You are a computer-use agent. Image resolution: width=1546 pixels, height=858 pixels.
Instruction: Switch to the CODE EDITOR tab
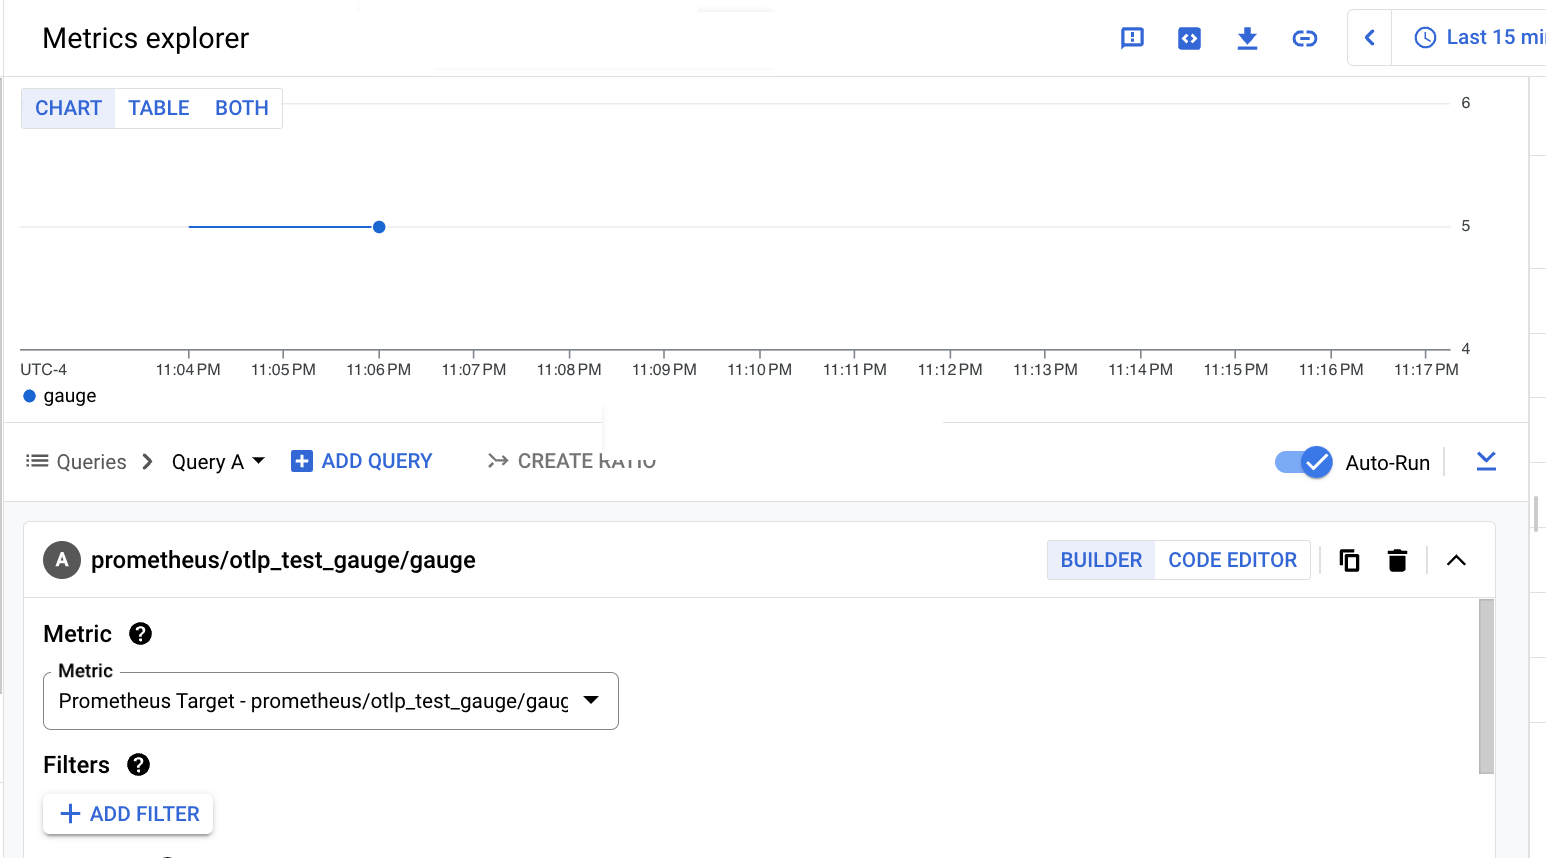[x=1232, y=560]
